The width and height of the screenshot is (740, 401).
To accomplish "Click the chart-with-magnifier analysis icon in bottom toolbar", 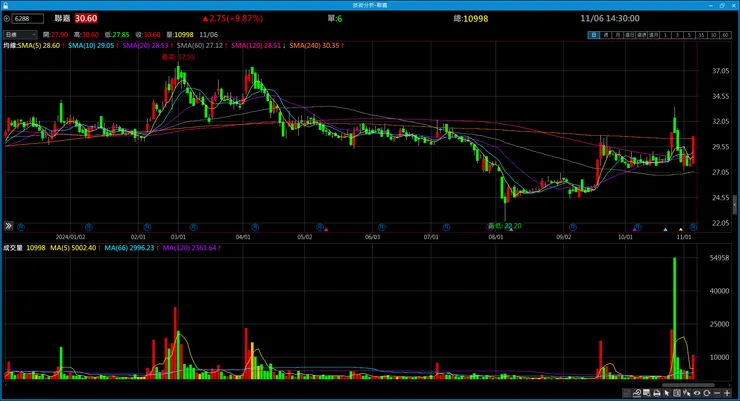I will (637, 393).
